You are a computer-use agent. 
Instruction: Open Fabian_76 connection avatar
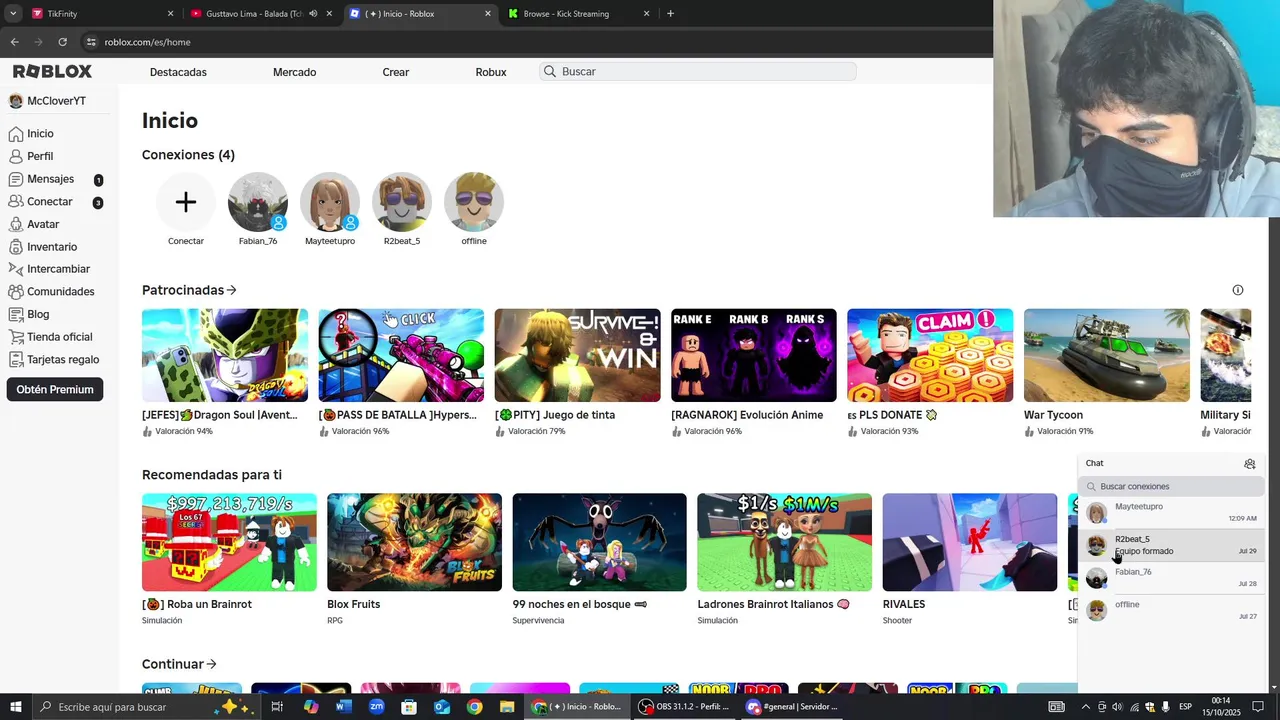[x=258, y=202]
